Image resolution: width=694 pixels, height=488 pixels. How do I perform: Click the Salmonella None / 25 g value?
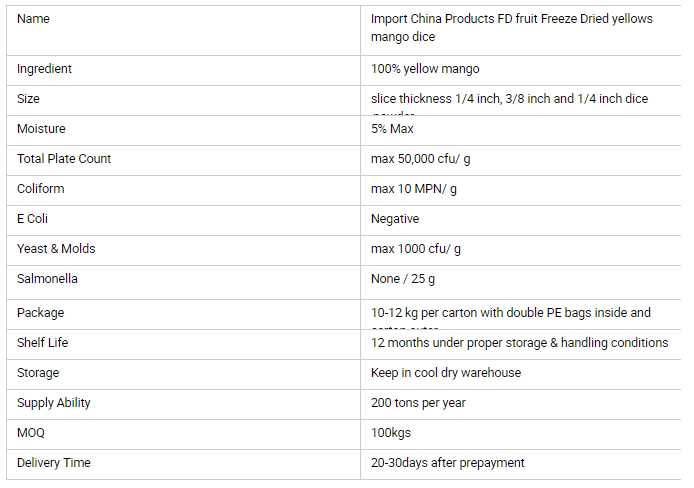[403, 279]
